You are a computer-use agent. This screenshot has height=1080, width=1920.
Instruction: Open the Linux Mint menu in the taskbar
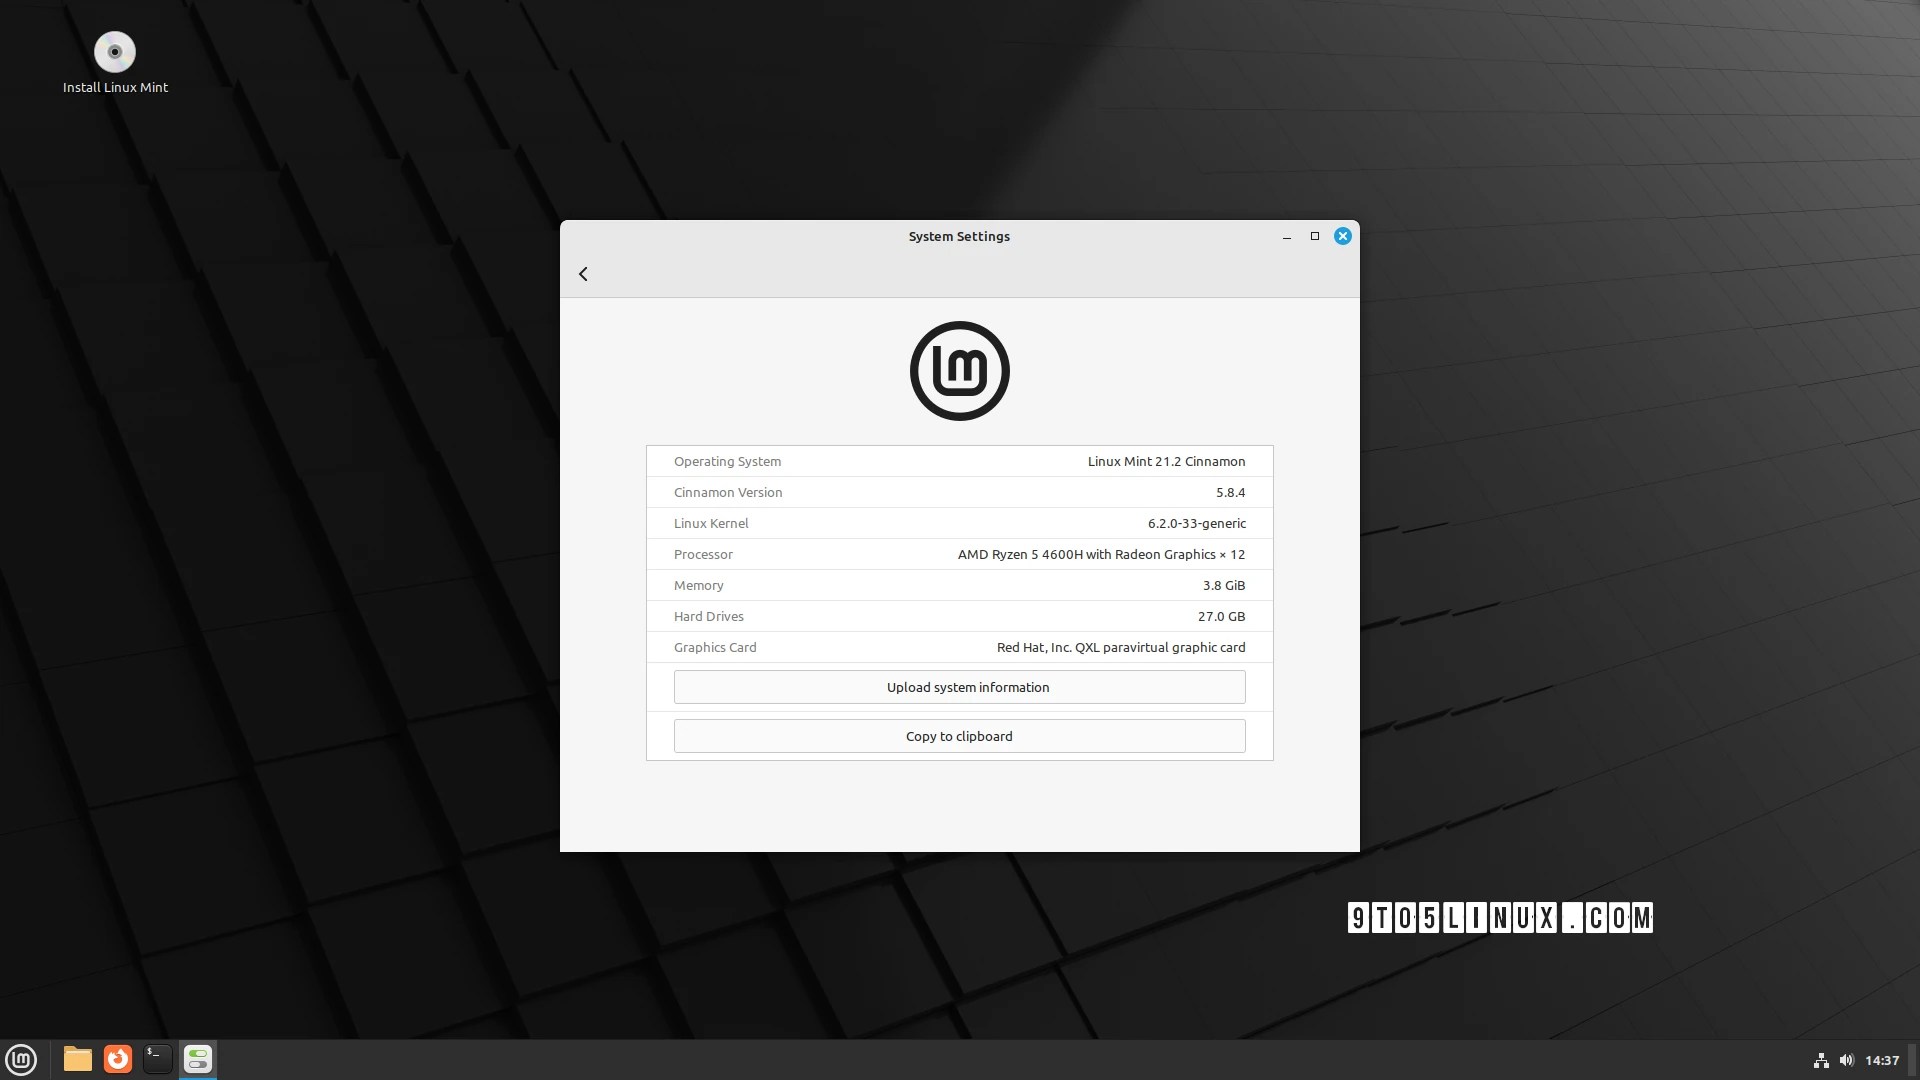tap(21, 1059)
